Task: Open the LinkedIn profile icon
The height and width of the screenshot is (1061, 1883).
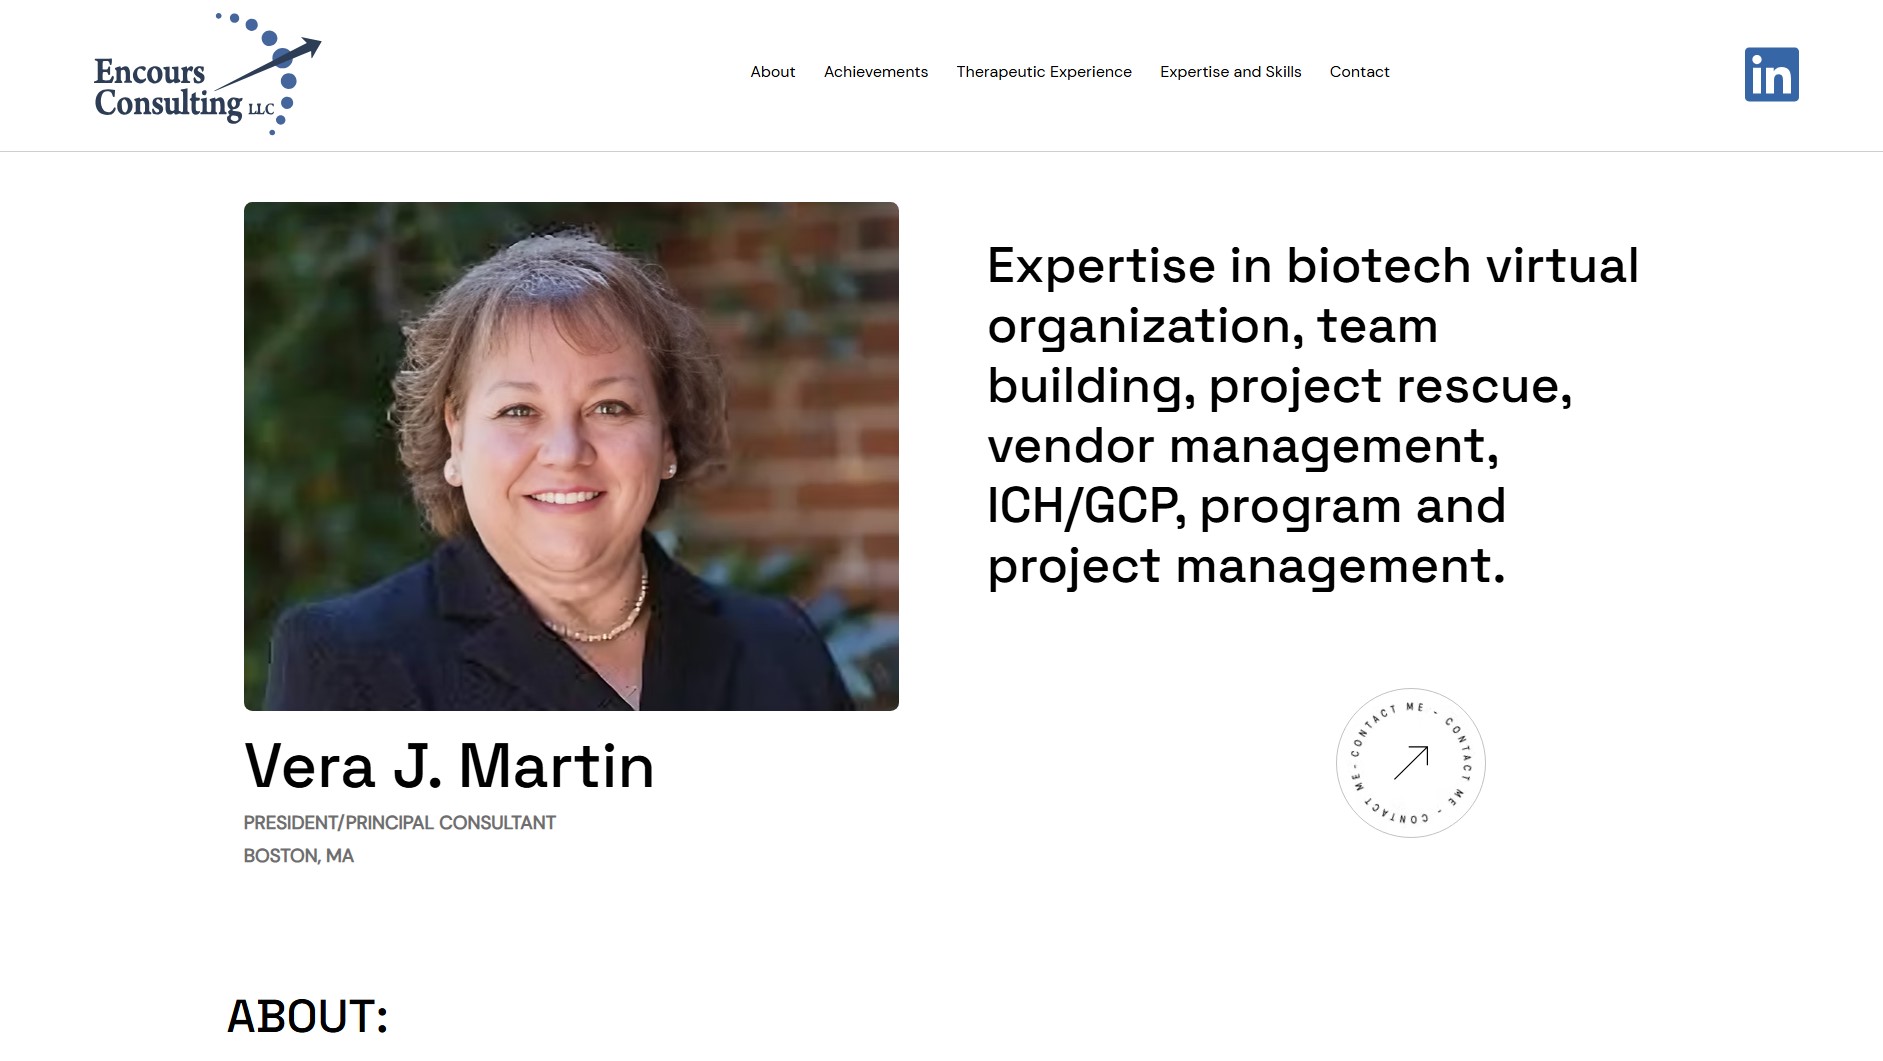Action: [x=1771, y=74]
